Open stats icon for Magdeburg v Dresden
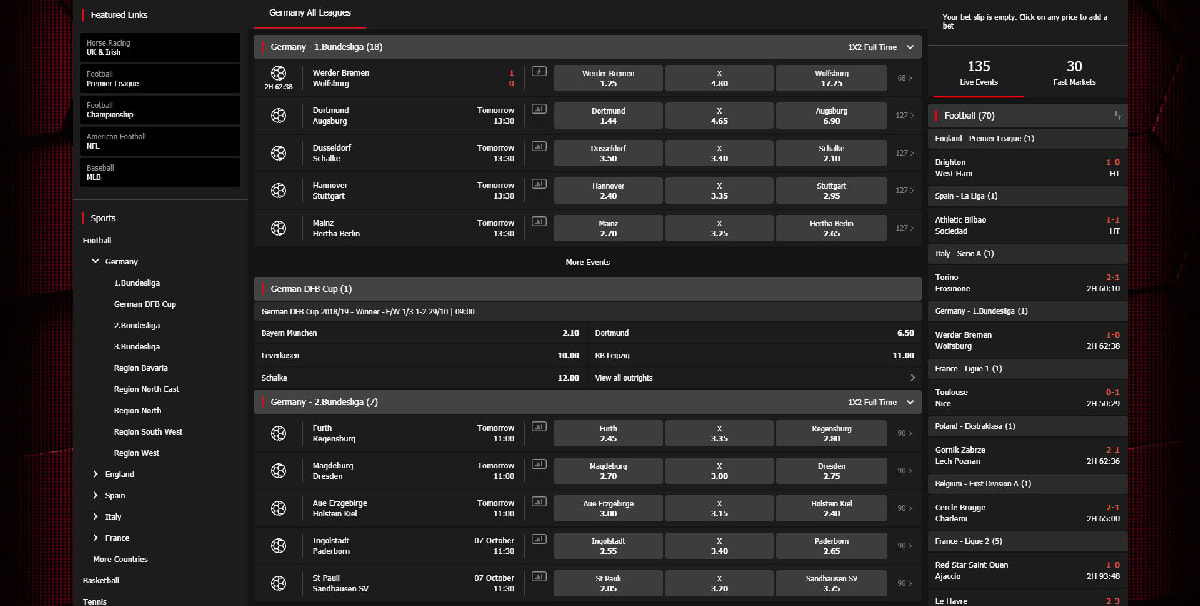Image resolution: width=1200 pixels, height=606 pixels. pos(539,465)
